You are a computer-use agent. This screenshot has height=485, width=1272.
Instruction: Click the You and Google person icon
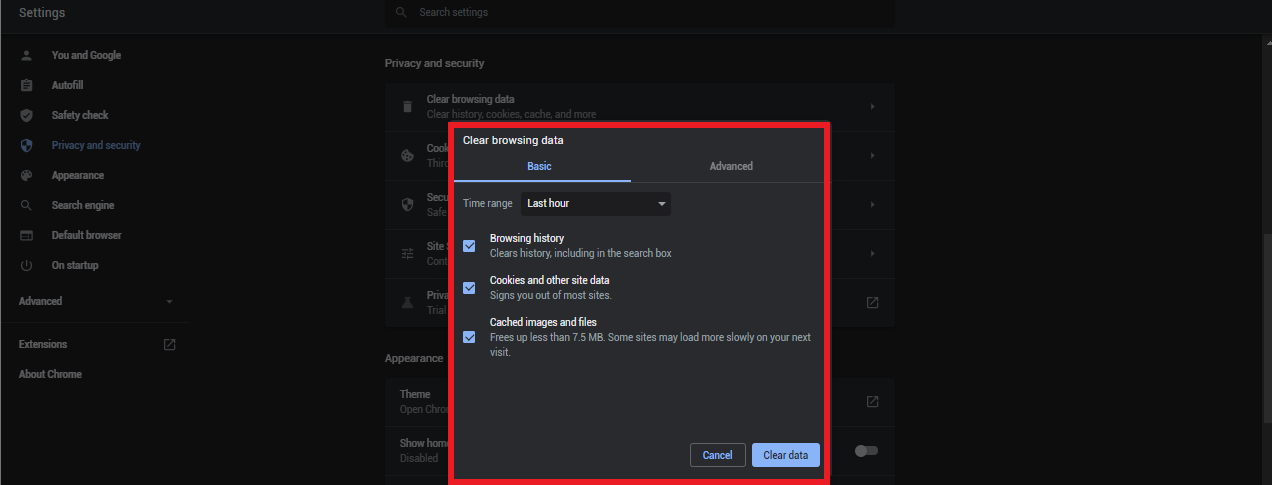coord(27,55)
